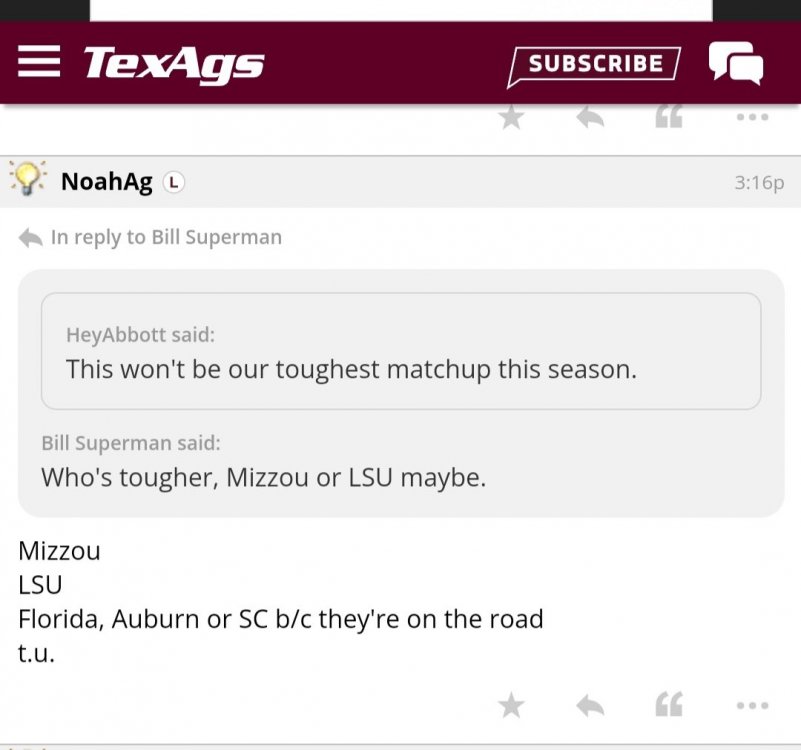Click the reply arrow beside In reply to
This screenshot has width=801, height=750.
(31, 238)
